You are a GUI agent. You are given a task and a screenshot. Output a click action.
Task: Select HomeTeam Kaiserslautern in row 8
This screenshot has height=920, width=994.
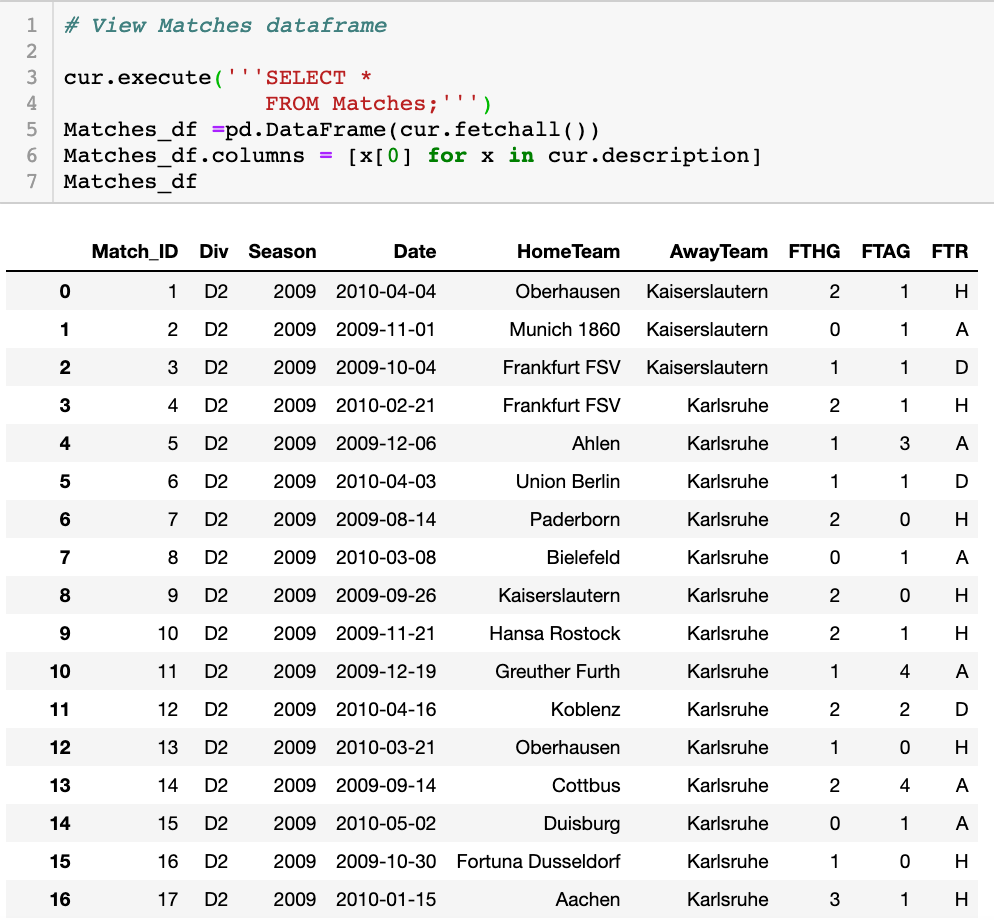(x=559, y=596)
